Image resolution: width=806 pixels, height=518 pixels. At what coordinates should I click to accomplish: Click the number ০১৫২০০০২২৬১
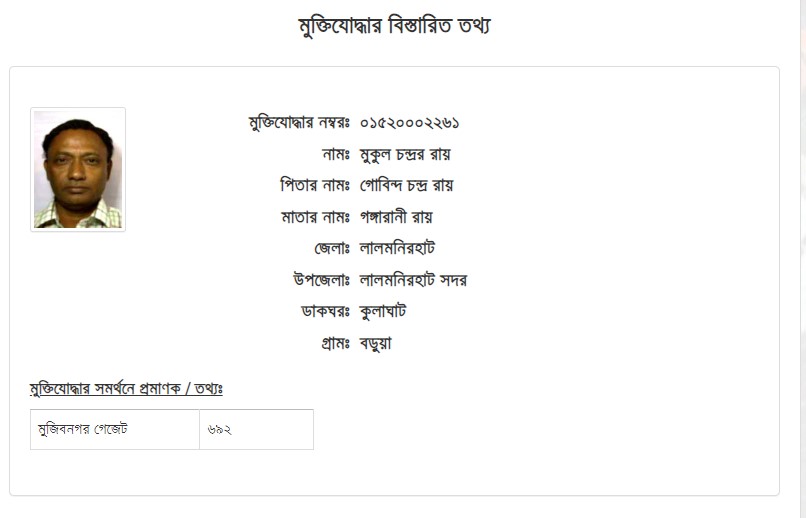coord(409,123)
